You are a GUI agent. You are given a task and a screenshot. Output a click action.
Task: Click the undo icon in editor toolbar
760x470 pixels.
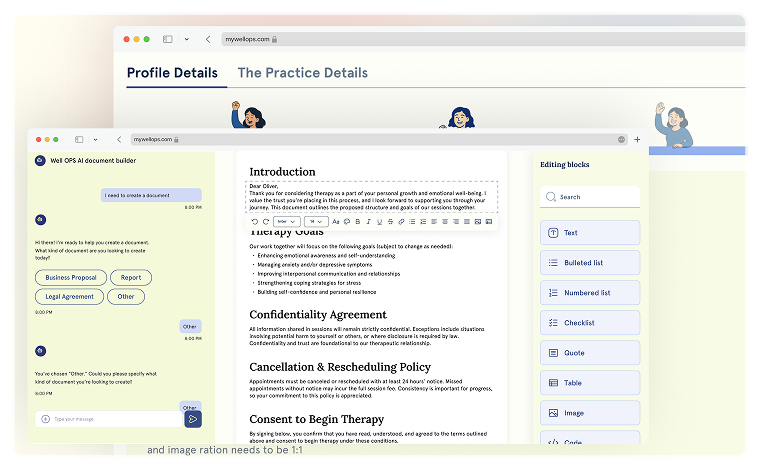[255, 221]
